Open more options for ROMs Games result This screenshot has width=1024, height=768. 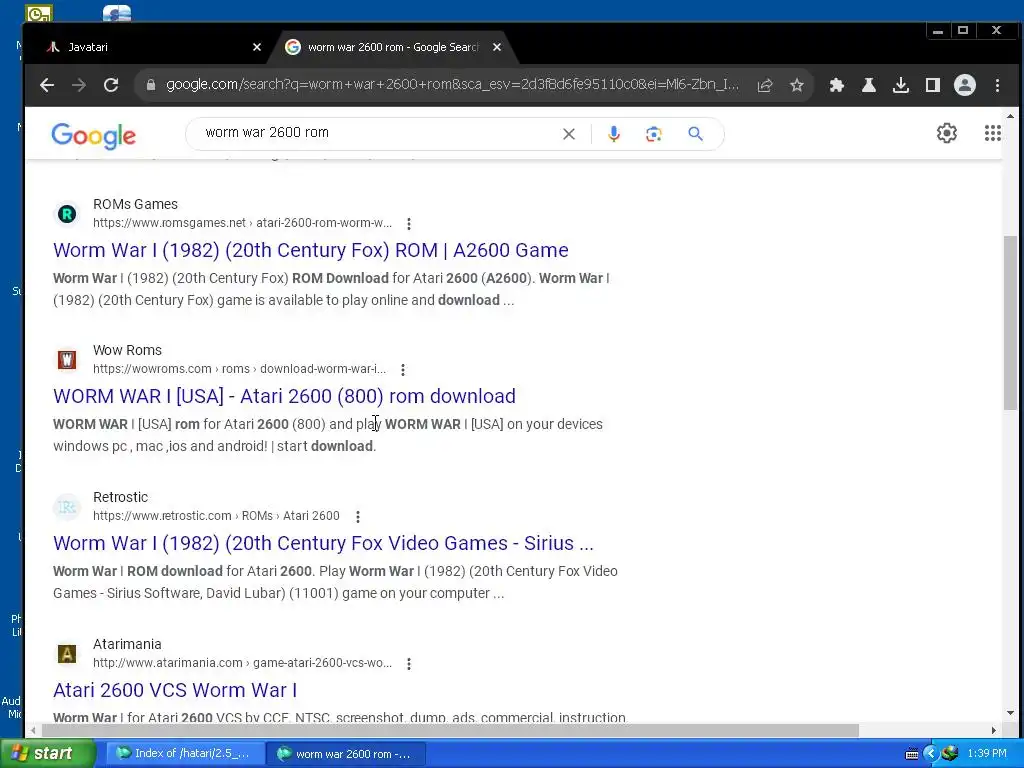(409, 224)
